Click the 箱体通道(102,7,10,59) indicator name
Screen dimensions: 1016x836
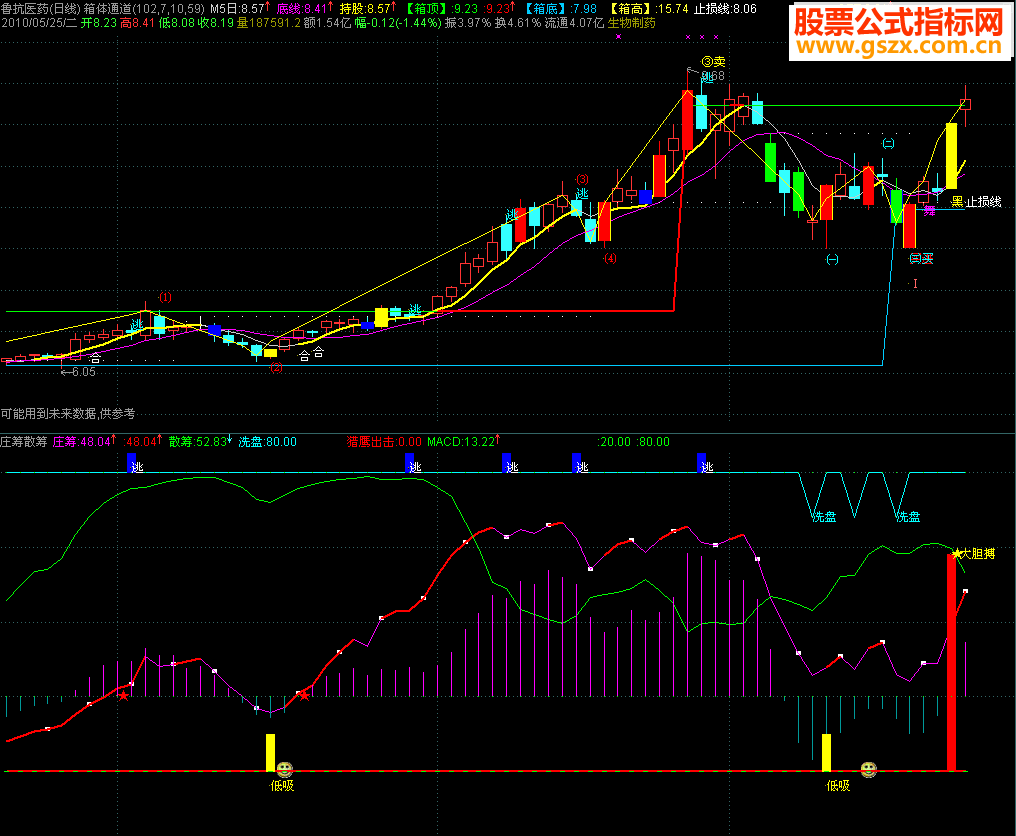click(x=144, y=8)
